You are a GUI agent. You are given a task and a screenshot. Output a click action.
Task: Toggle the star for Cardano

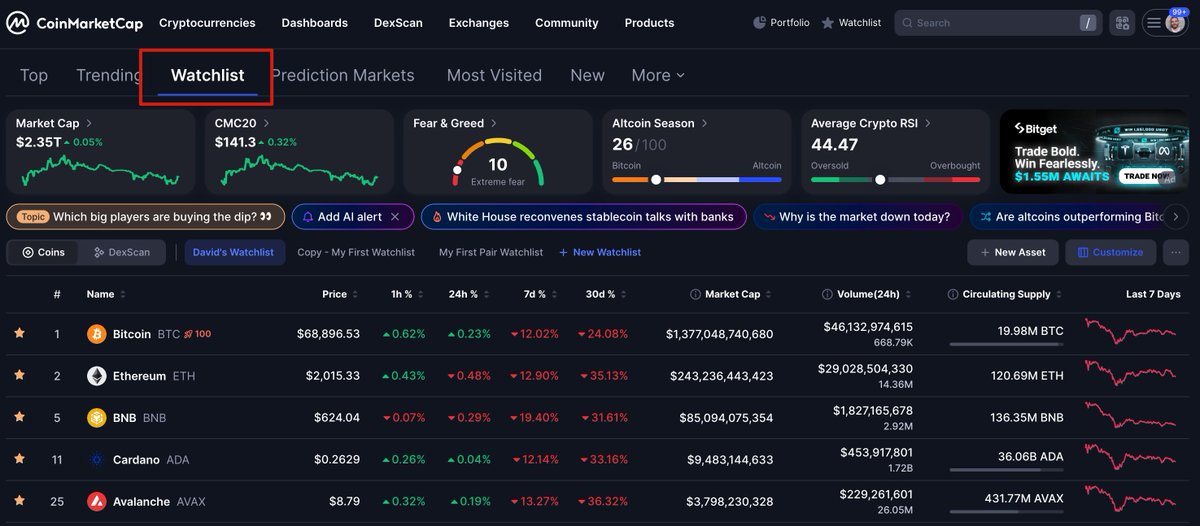click(19, 460)
